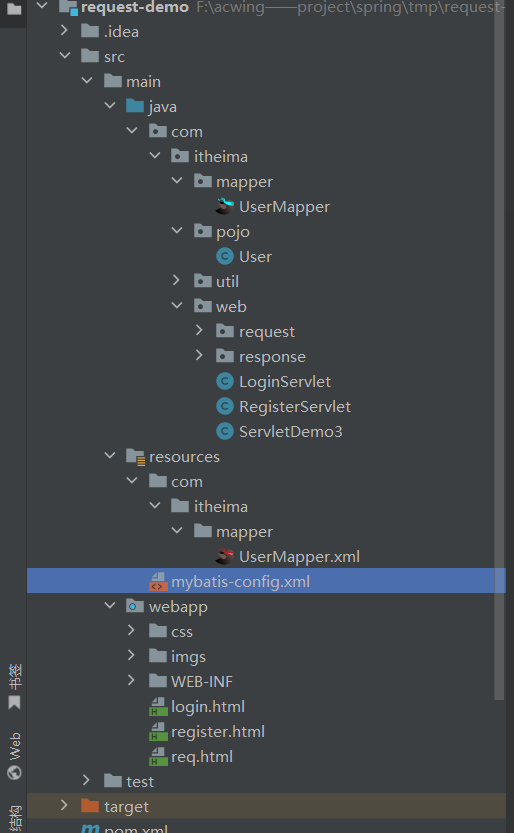Click the orange target folder icon
This screenshot has width=514, height=833.
coord(90,806)
